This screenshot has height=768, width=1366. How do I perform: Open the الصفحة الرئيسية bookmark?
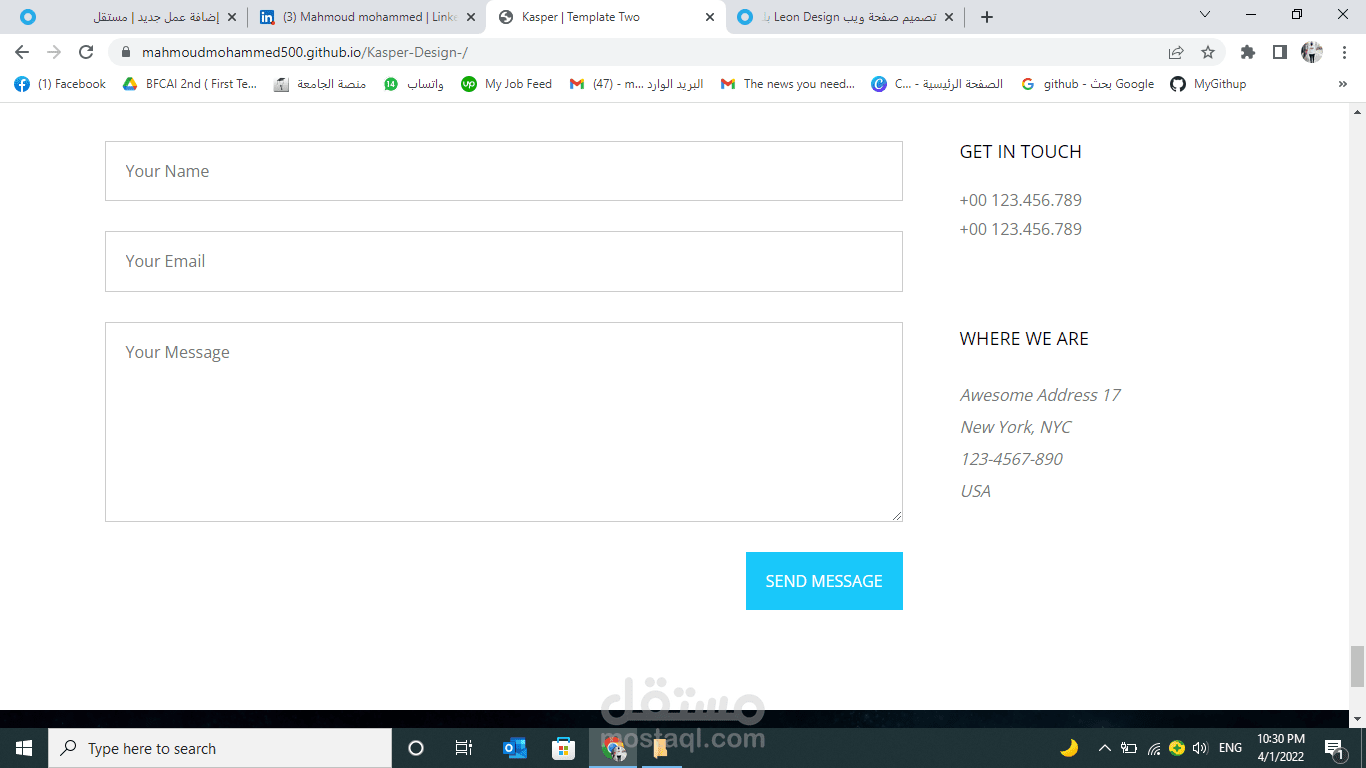(x=938, y=84)
